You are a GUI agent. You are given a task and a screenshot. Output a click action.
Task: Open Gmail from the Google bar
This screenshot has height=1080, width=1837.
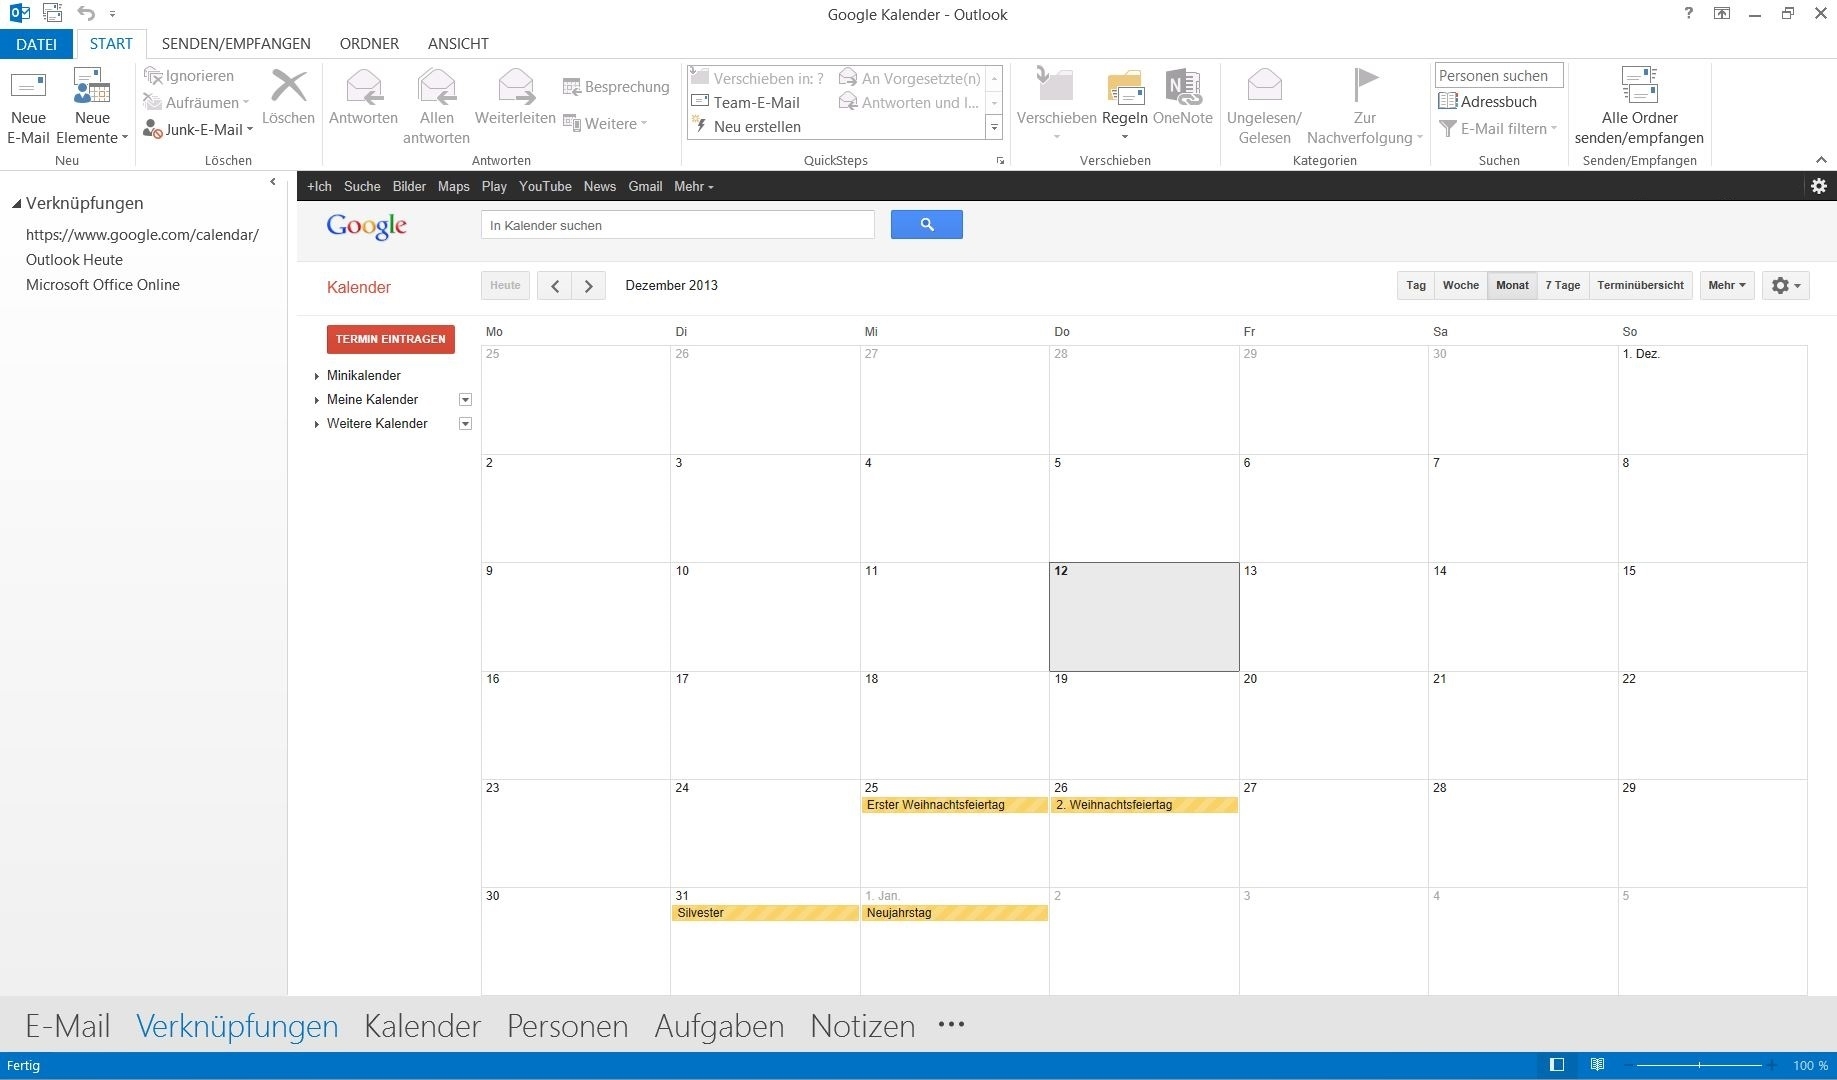pyautogui.click(x=645, y=186)
